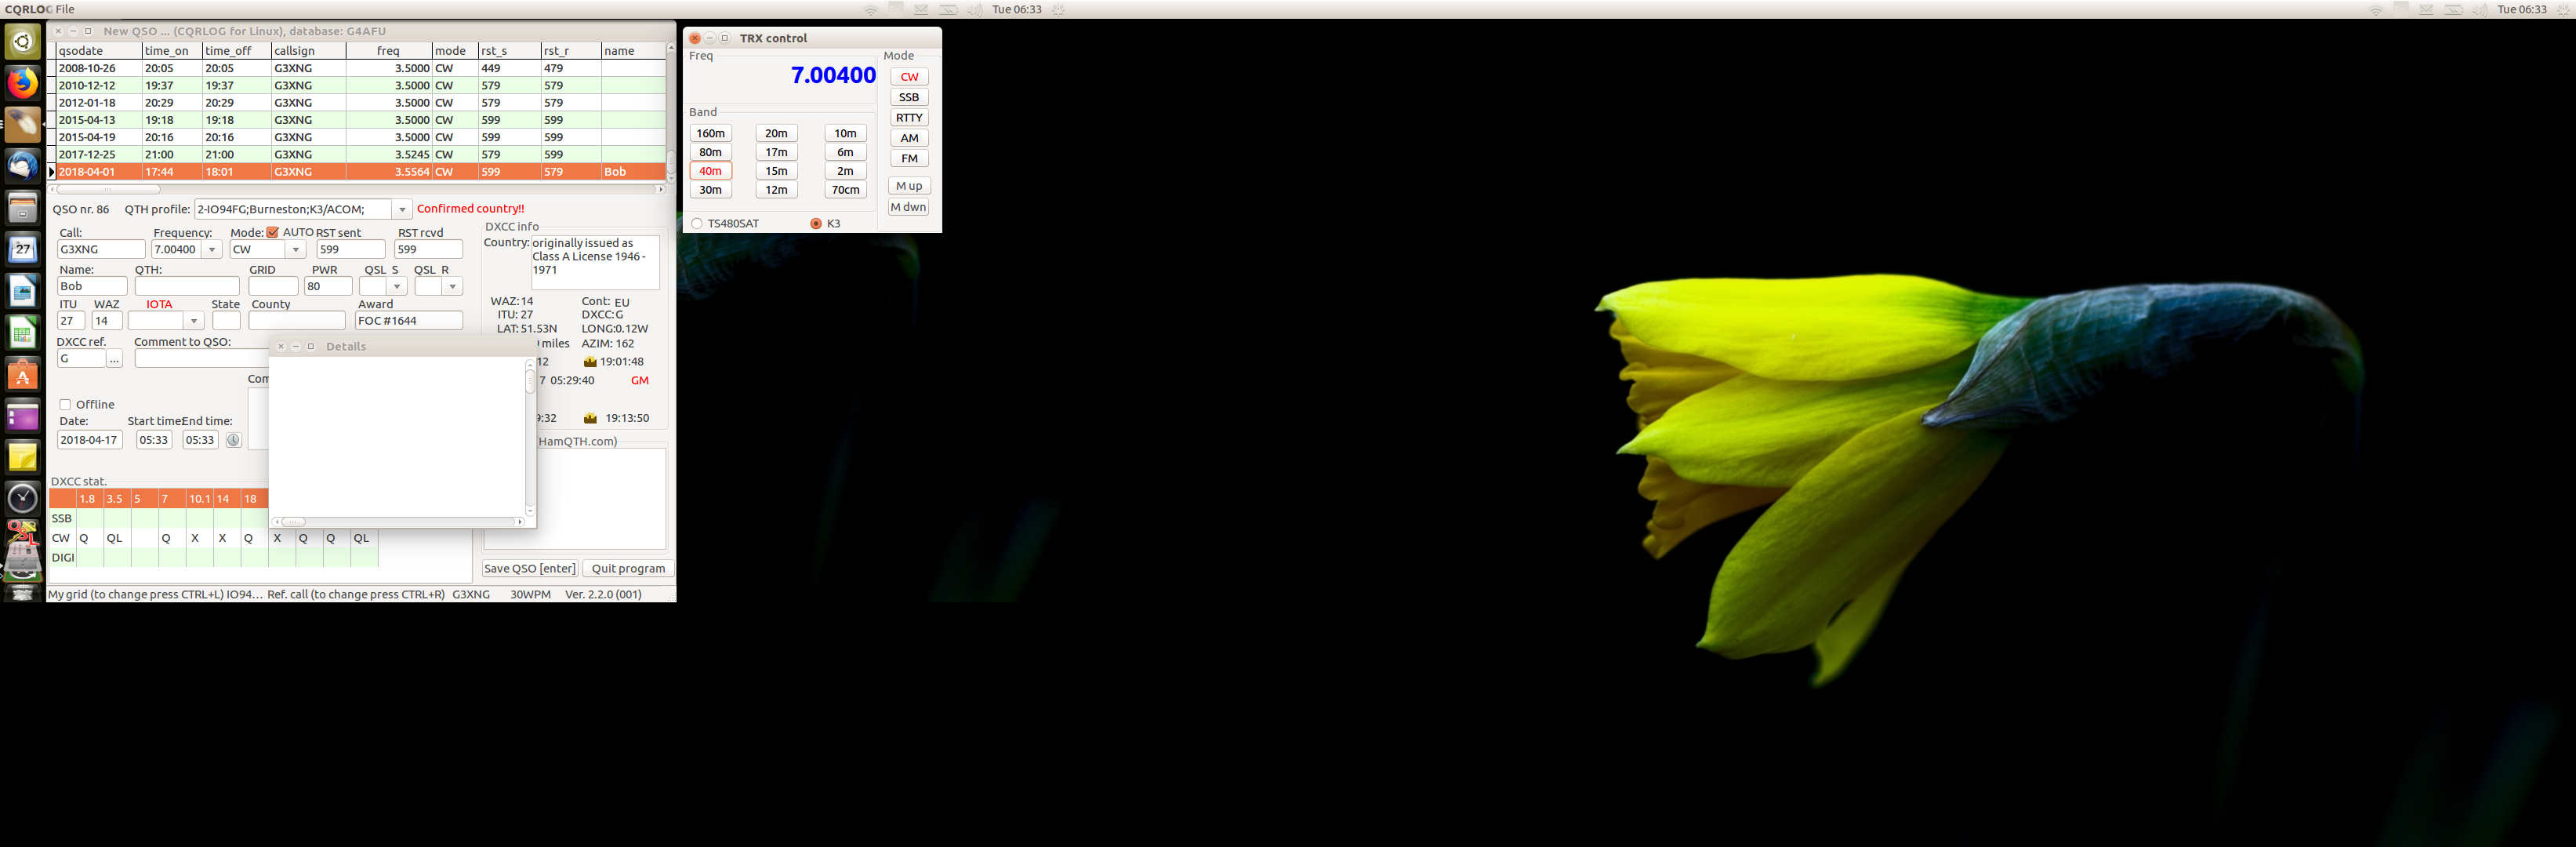Viewport: 2576px width, 847px height.
Task: Open Ubuntu Software Center dock icon
Action: 22,374
